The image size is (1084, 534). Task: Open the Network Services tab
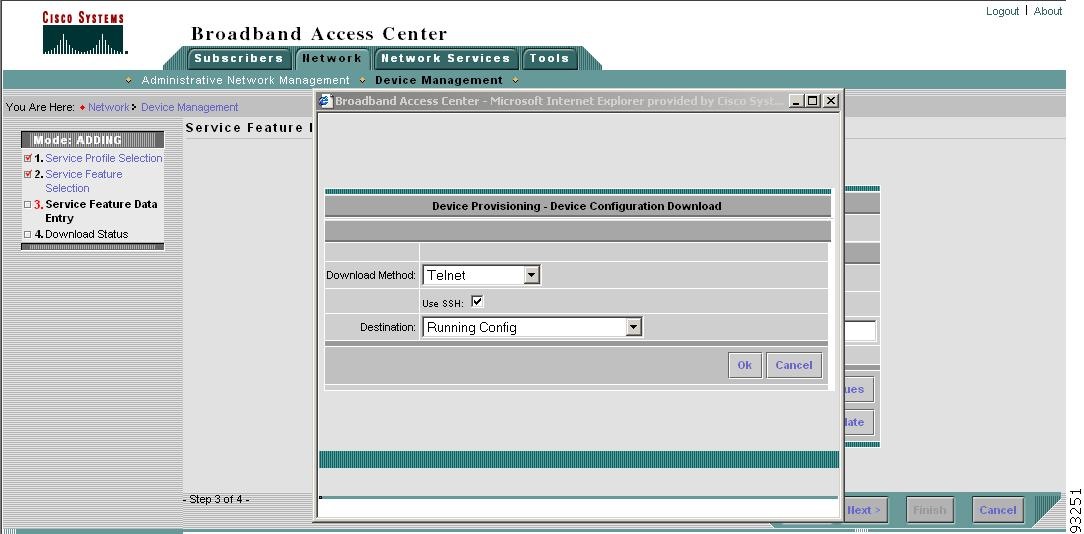tap(445, 58)
